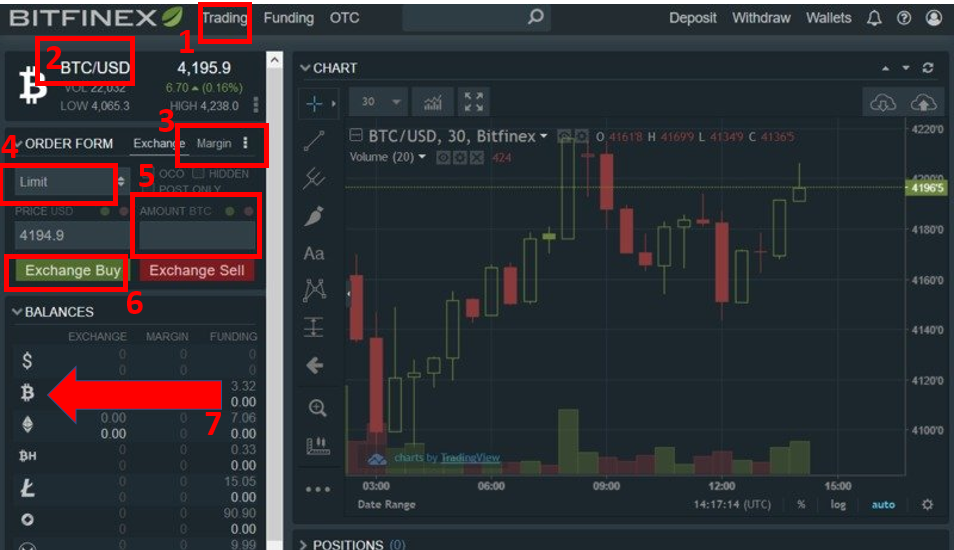Select the trend line drawing tool
954x550 pixels.
pos(315,141)
